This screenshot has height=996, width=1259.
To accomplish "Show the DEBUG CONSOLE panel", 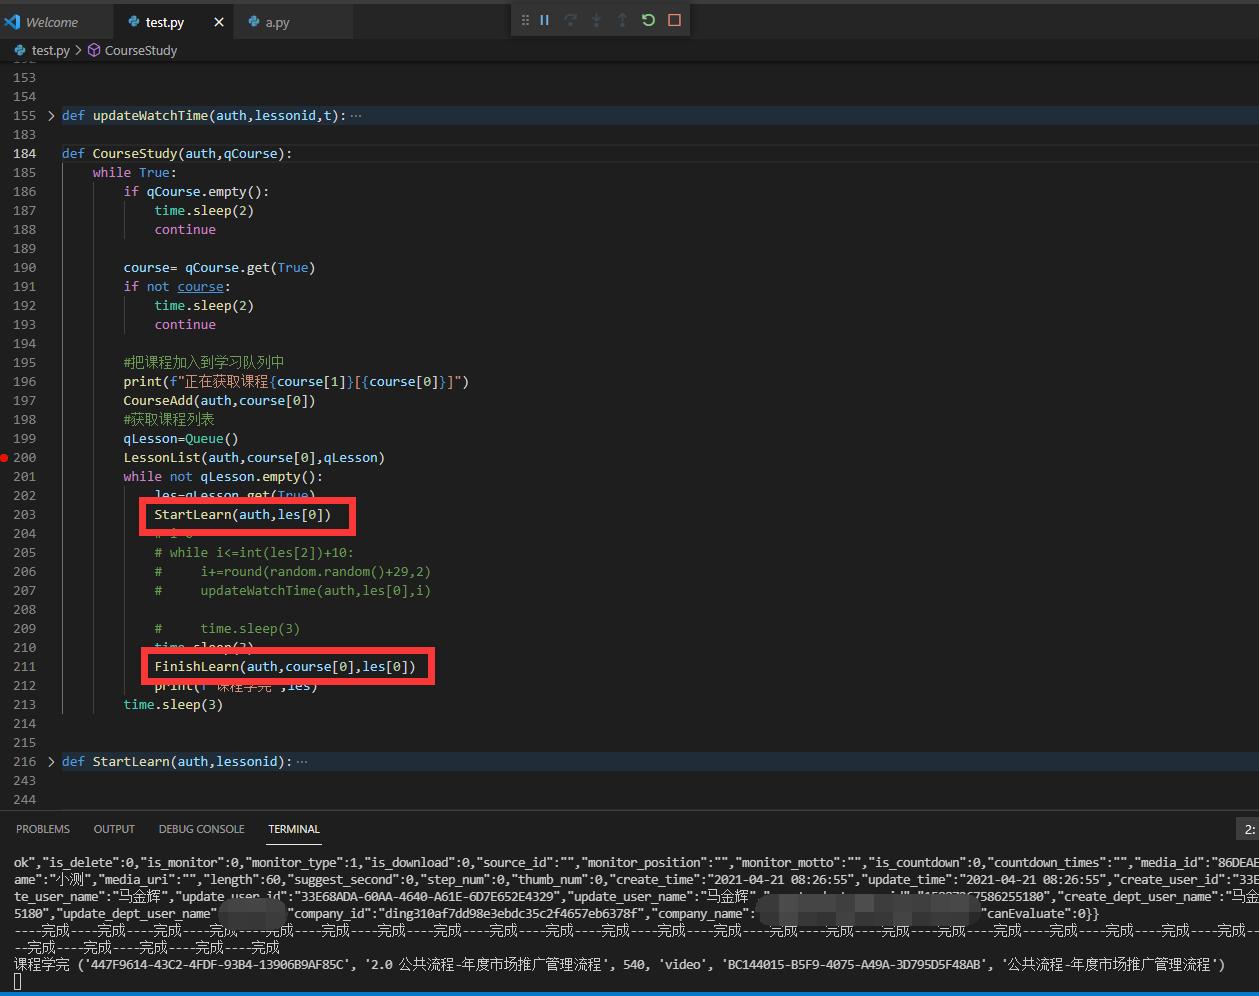I will click(x=201, y=829).
